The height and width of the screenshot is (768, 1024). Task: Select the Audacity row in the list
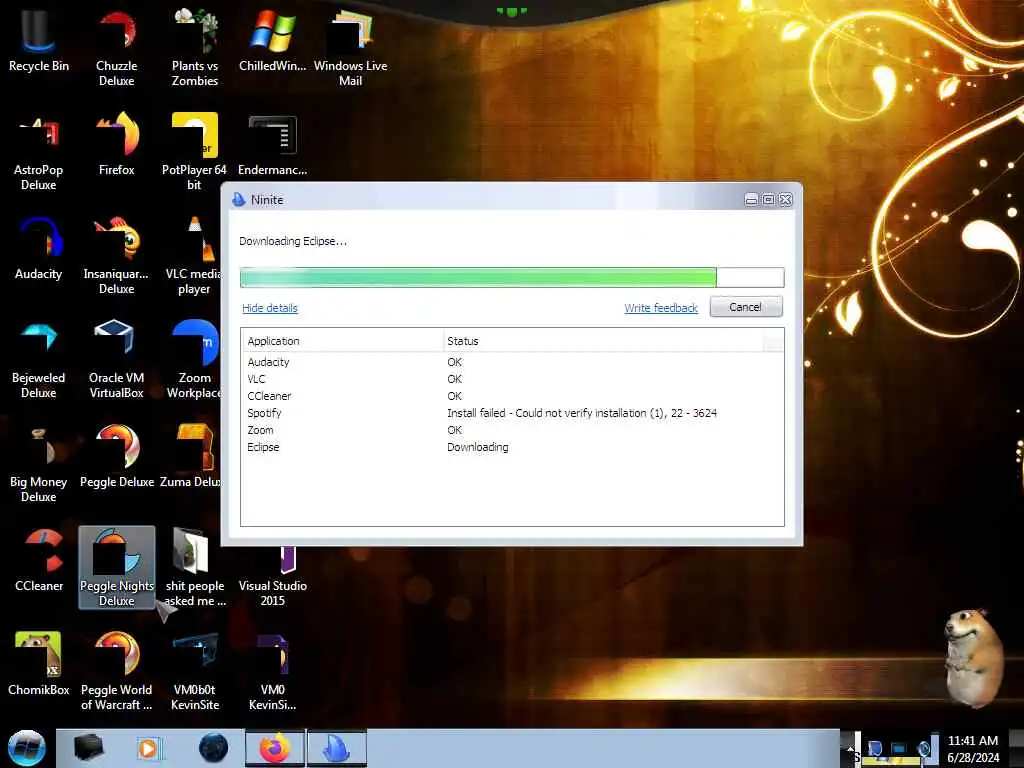[512, 362]
